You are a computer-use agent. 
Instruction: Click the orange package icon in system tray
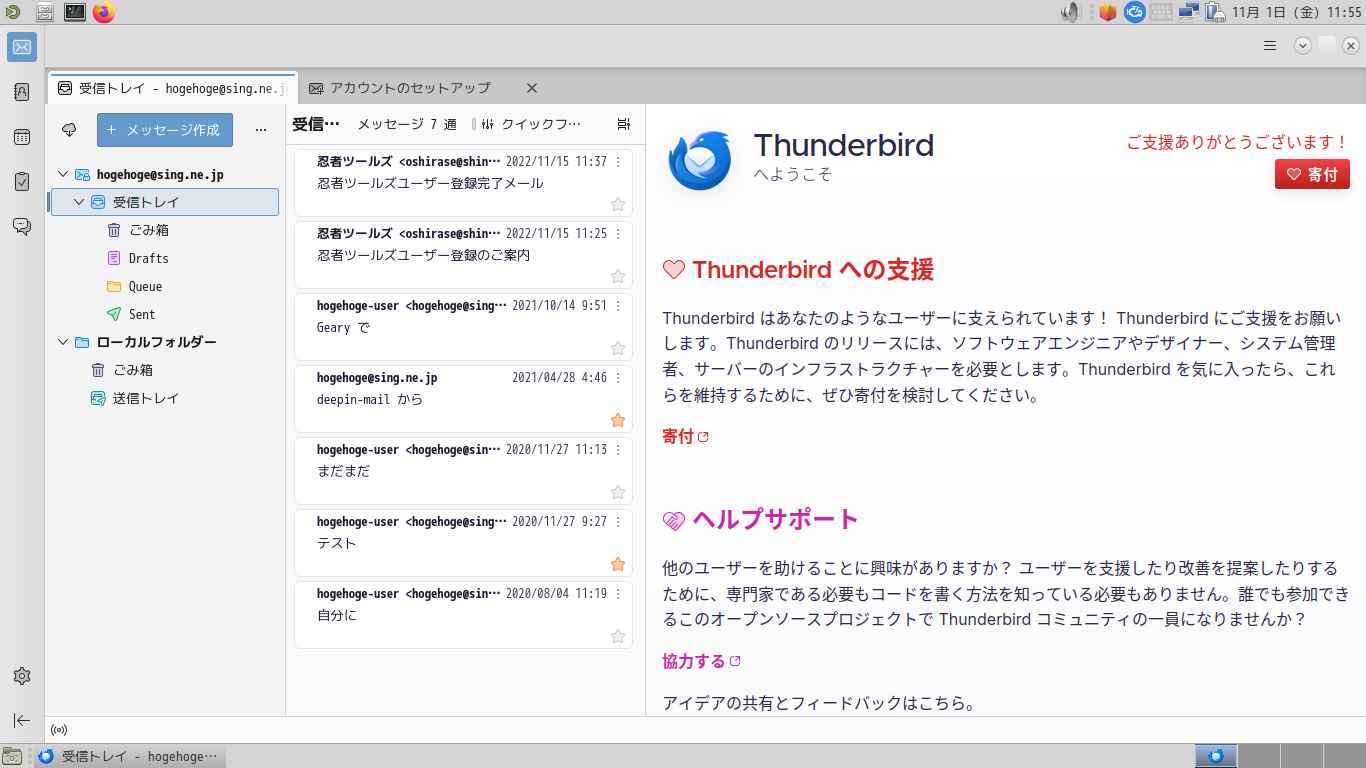click(1107, 12)
